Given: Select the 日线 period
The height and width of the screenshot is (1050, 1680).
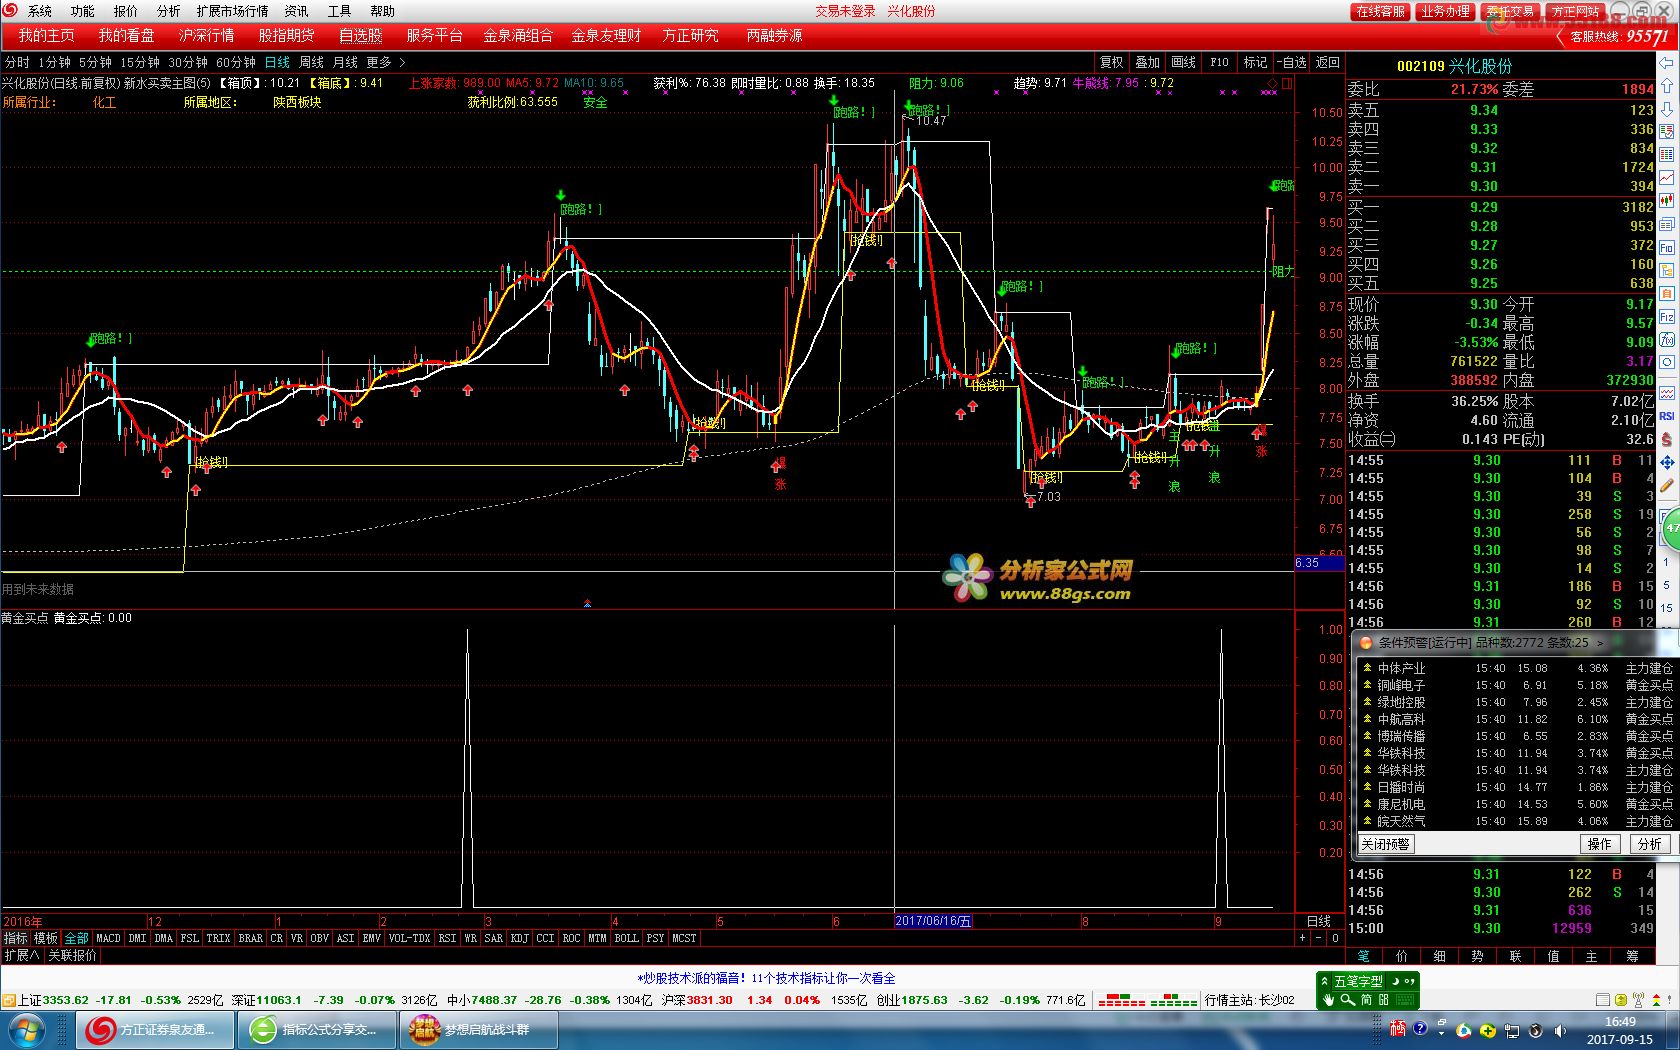Looking at the screenshot, I should click(x=277, y=62).
